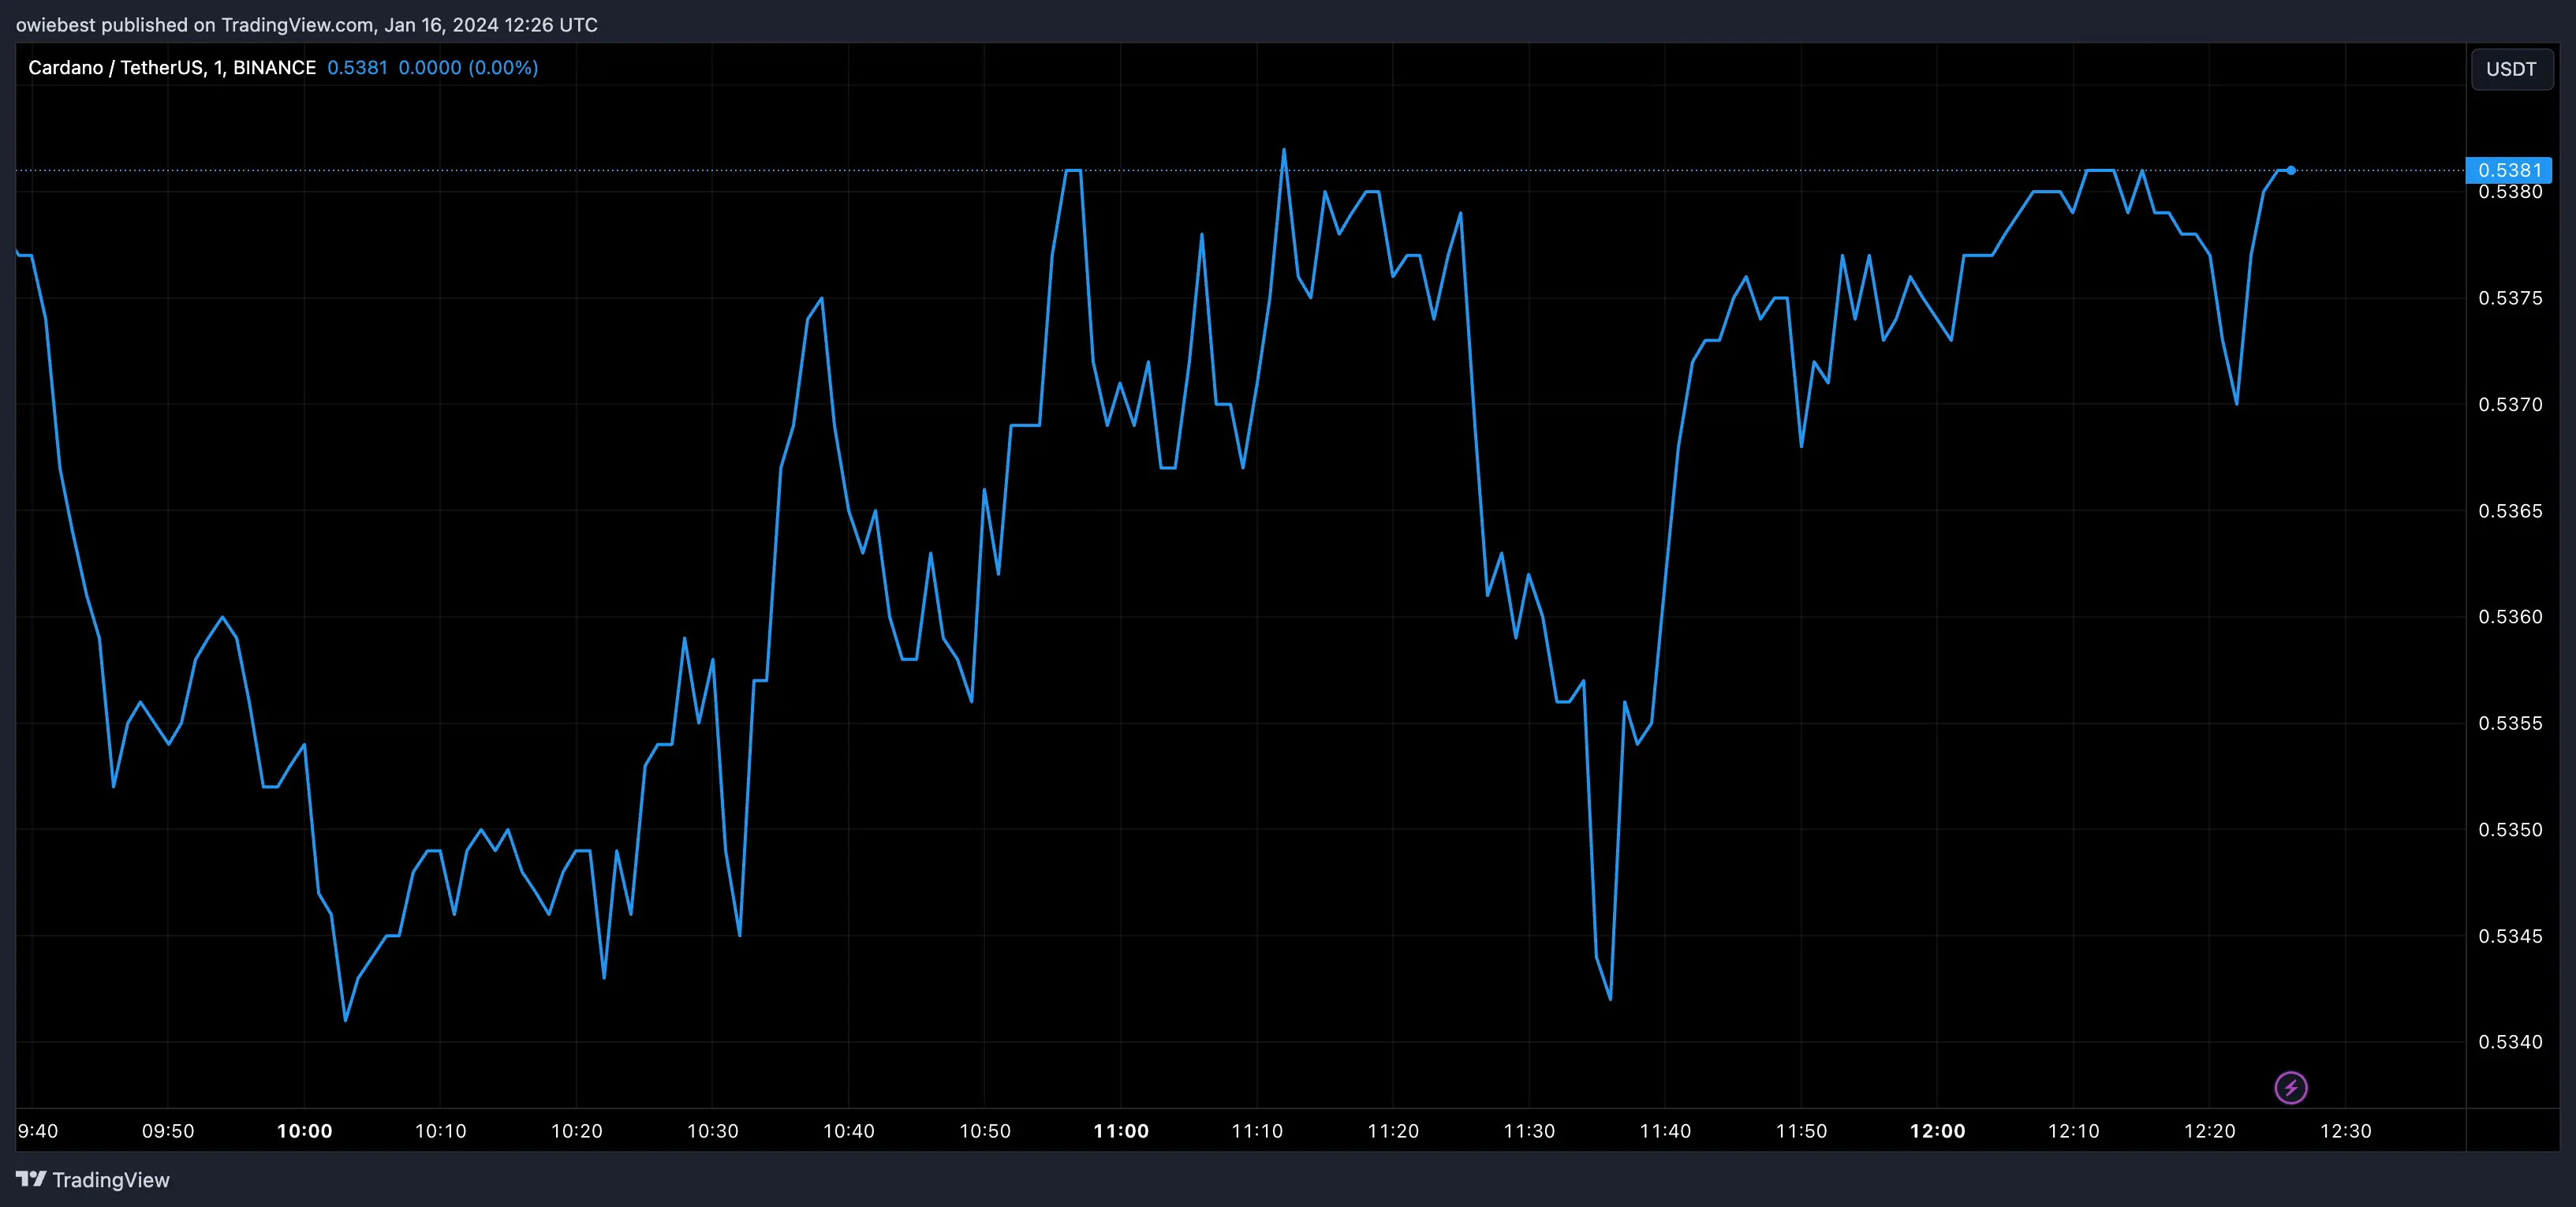This screenshot has height=1207, width=2576.
Task: Click the 12:00 label on the time axis
Action: tap(1938, 1131)
